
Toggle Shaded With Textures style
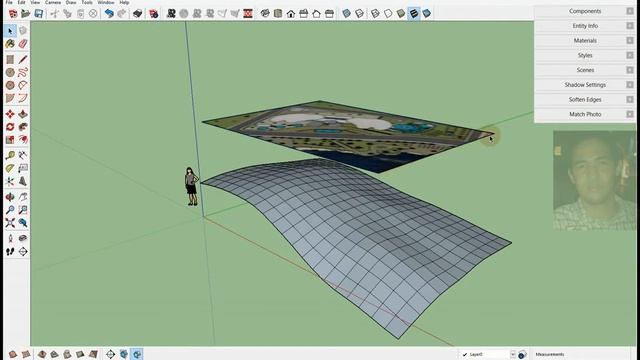tap(413, 13)
